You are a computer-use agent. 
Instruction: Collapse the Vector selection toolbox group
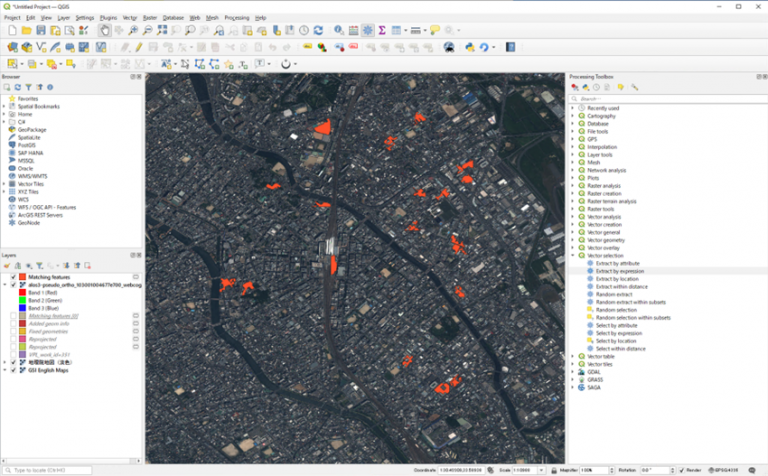[573, 256]
